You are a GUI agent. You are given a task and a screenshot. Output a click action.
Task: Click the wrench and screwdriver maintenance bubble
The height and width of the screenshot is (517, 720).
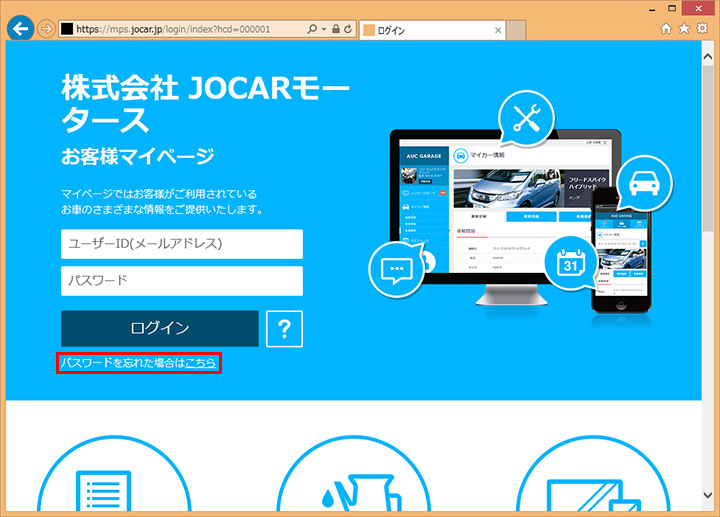[526, 118]
